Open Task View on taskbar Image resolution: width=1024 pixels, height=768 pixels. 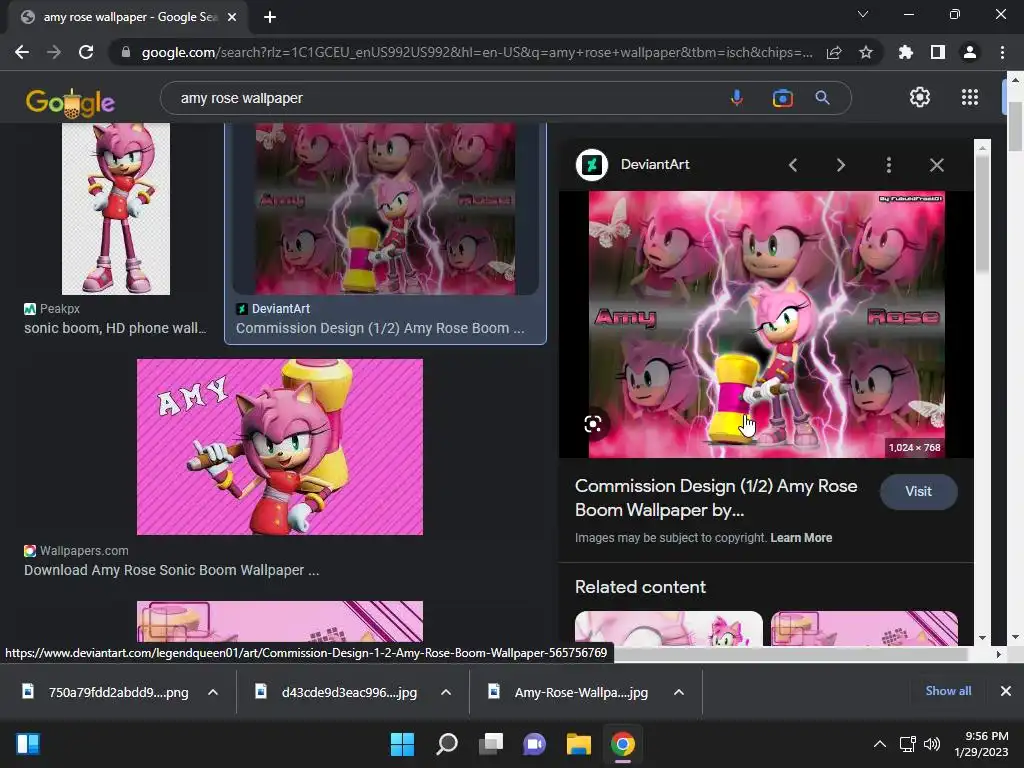[x=490, y=744]
